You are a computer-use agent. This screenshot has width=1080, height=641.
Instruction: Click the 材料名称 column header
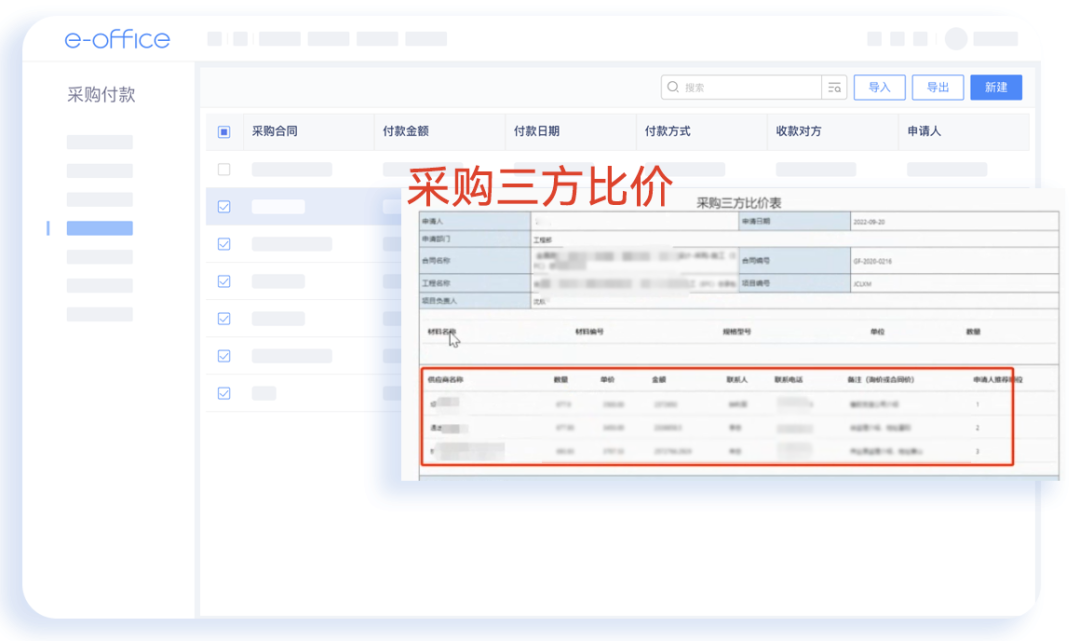tap(442, 332)
